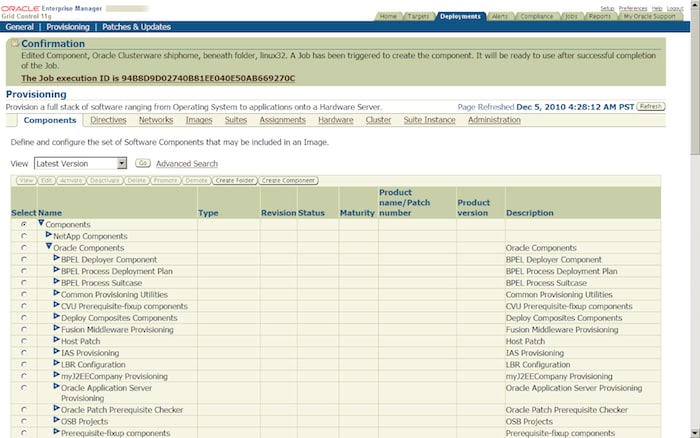This screenshot has height=438, width=700.
Task: Expand the CVU Prerequisite-fixup components node
Action: 57,304
